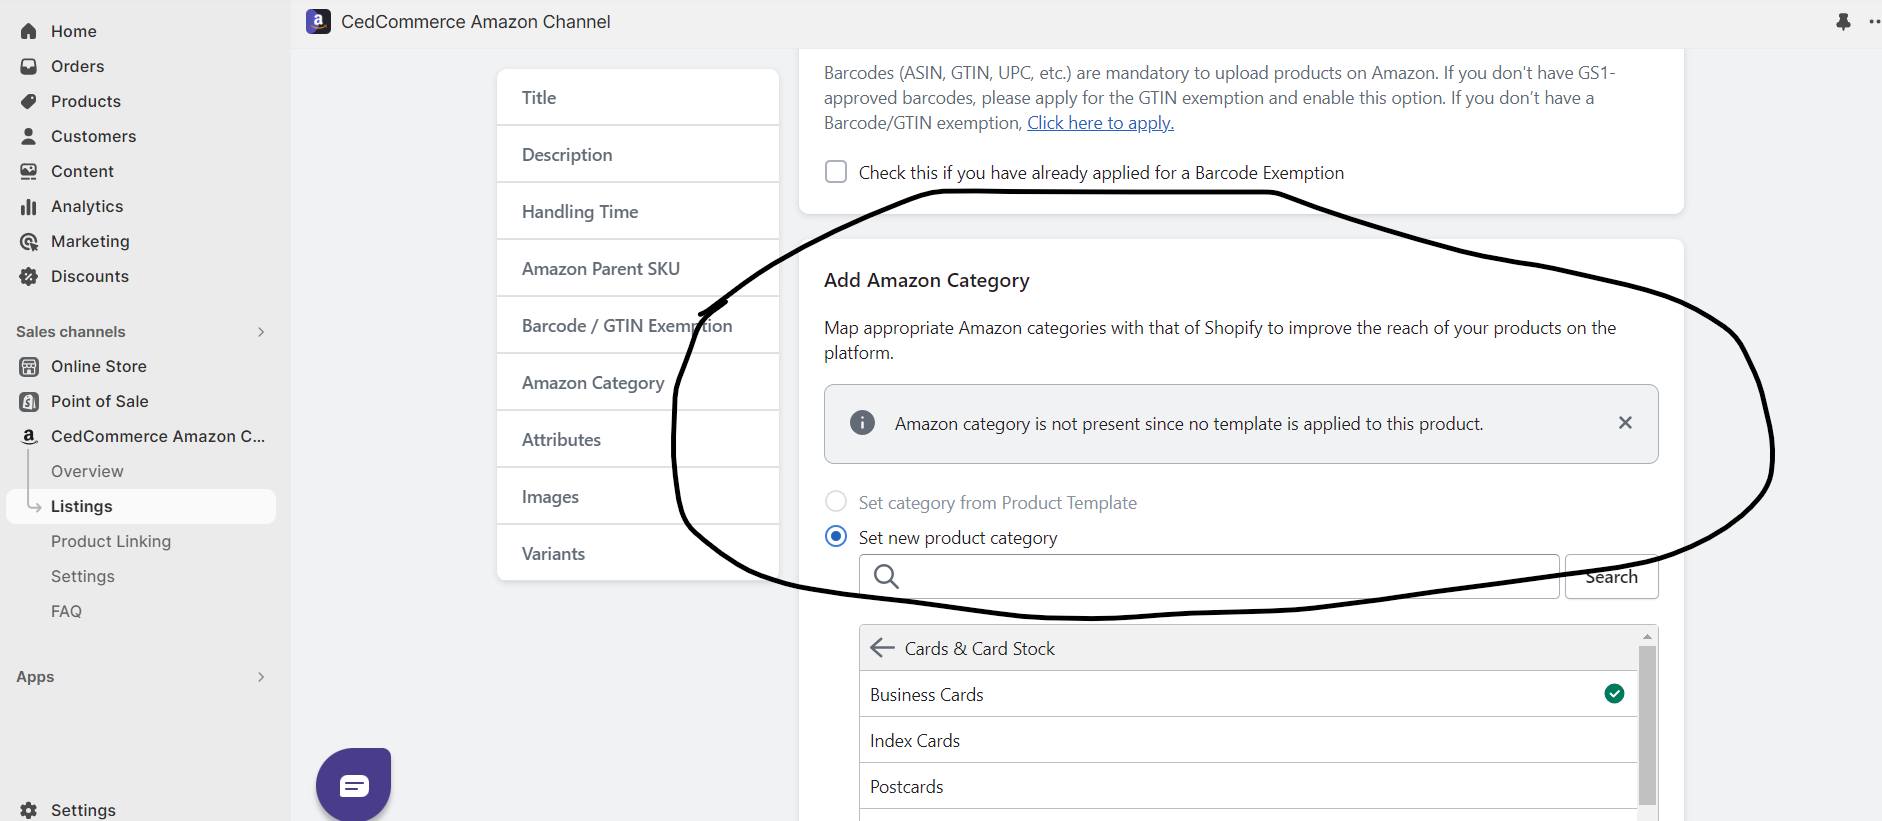Open the Point of Sale channel
Image resolution: width=1882 pixels, height=821 pixels.
point(100,401)
